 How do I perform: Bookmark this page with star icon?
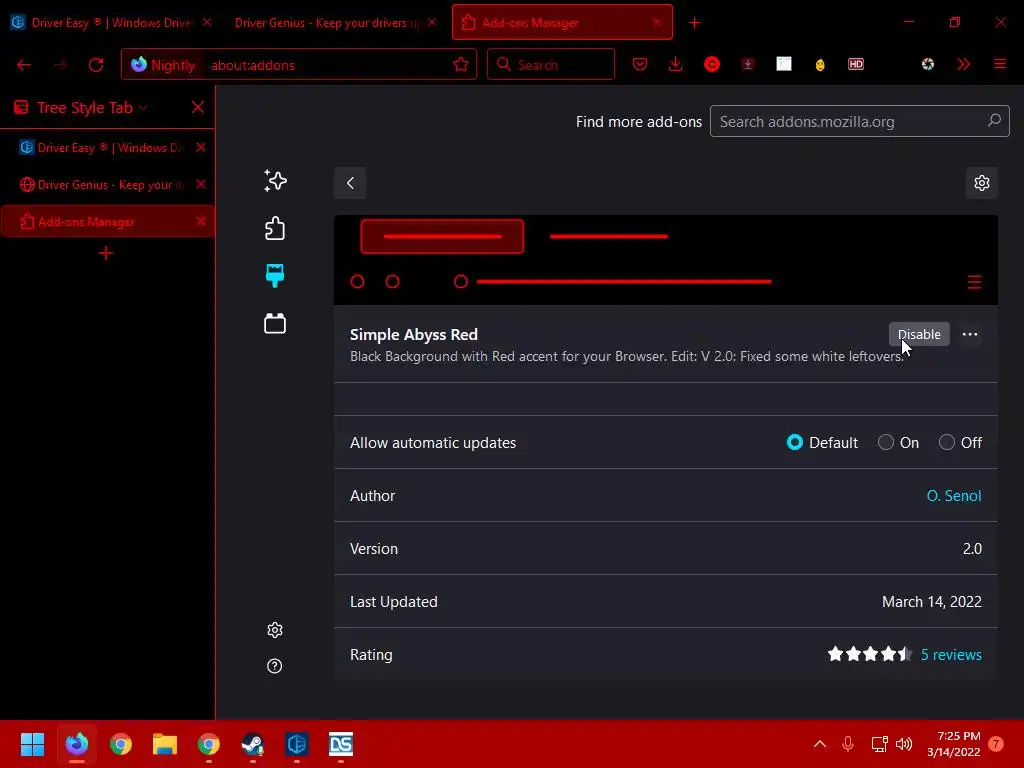coord(461,64)
